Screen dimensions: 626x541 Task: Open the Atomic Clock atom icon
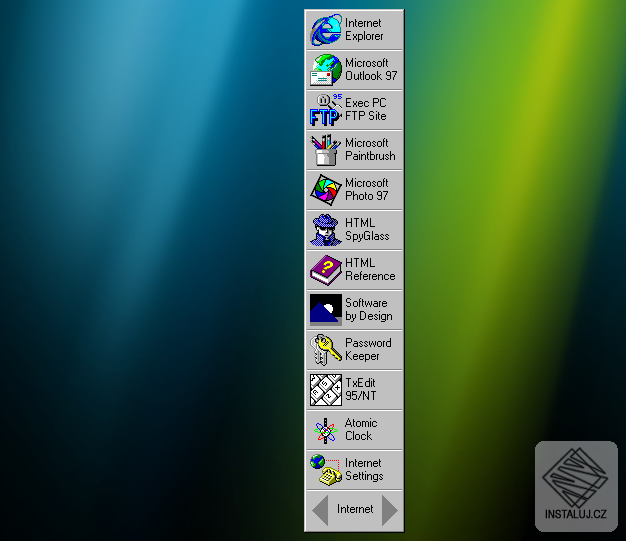[x=326, y=430]
